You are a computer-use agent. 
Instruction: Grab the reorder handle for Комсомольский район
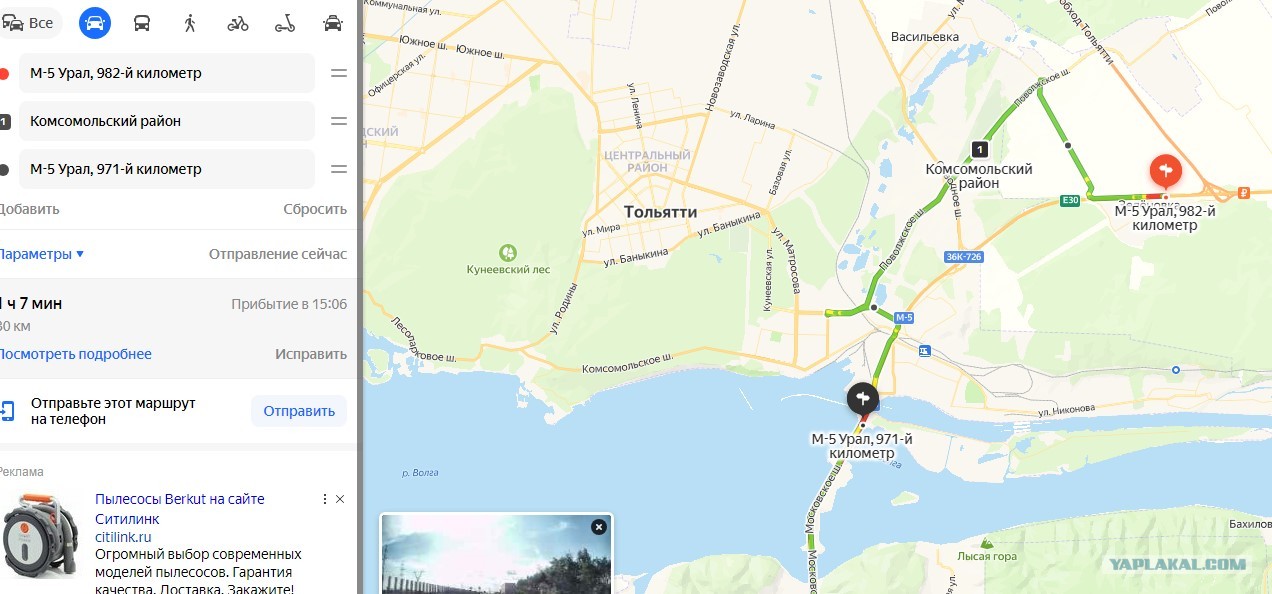[x=339, y=121]
